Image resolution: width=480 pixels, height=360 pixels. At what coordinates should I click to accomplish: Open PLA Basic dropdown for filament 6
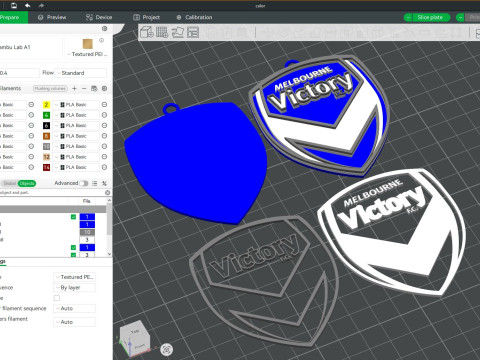click(x=76, y=125)
